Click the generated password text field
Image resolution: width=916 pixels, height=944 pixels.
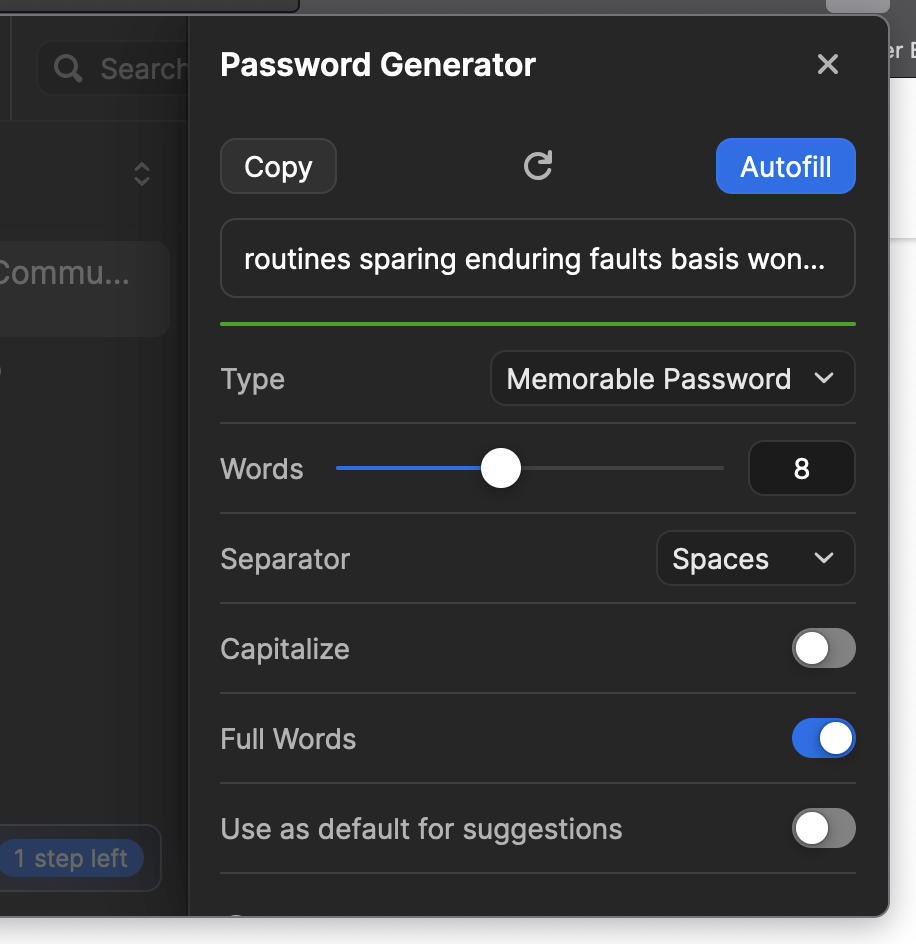point(537,259)
